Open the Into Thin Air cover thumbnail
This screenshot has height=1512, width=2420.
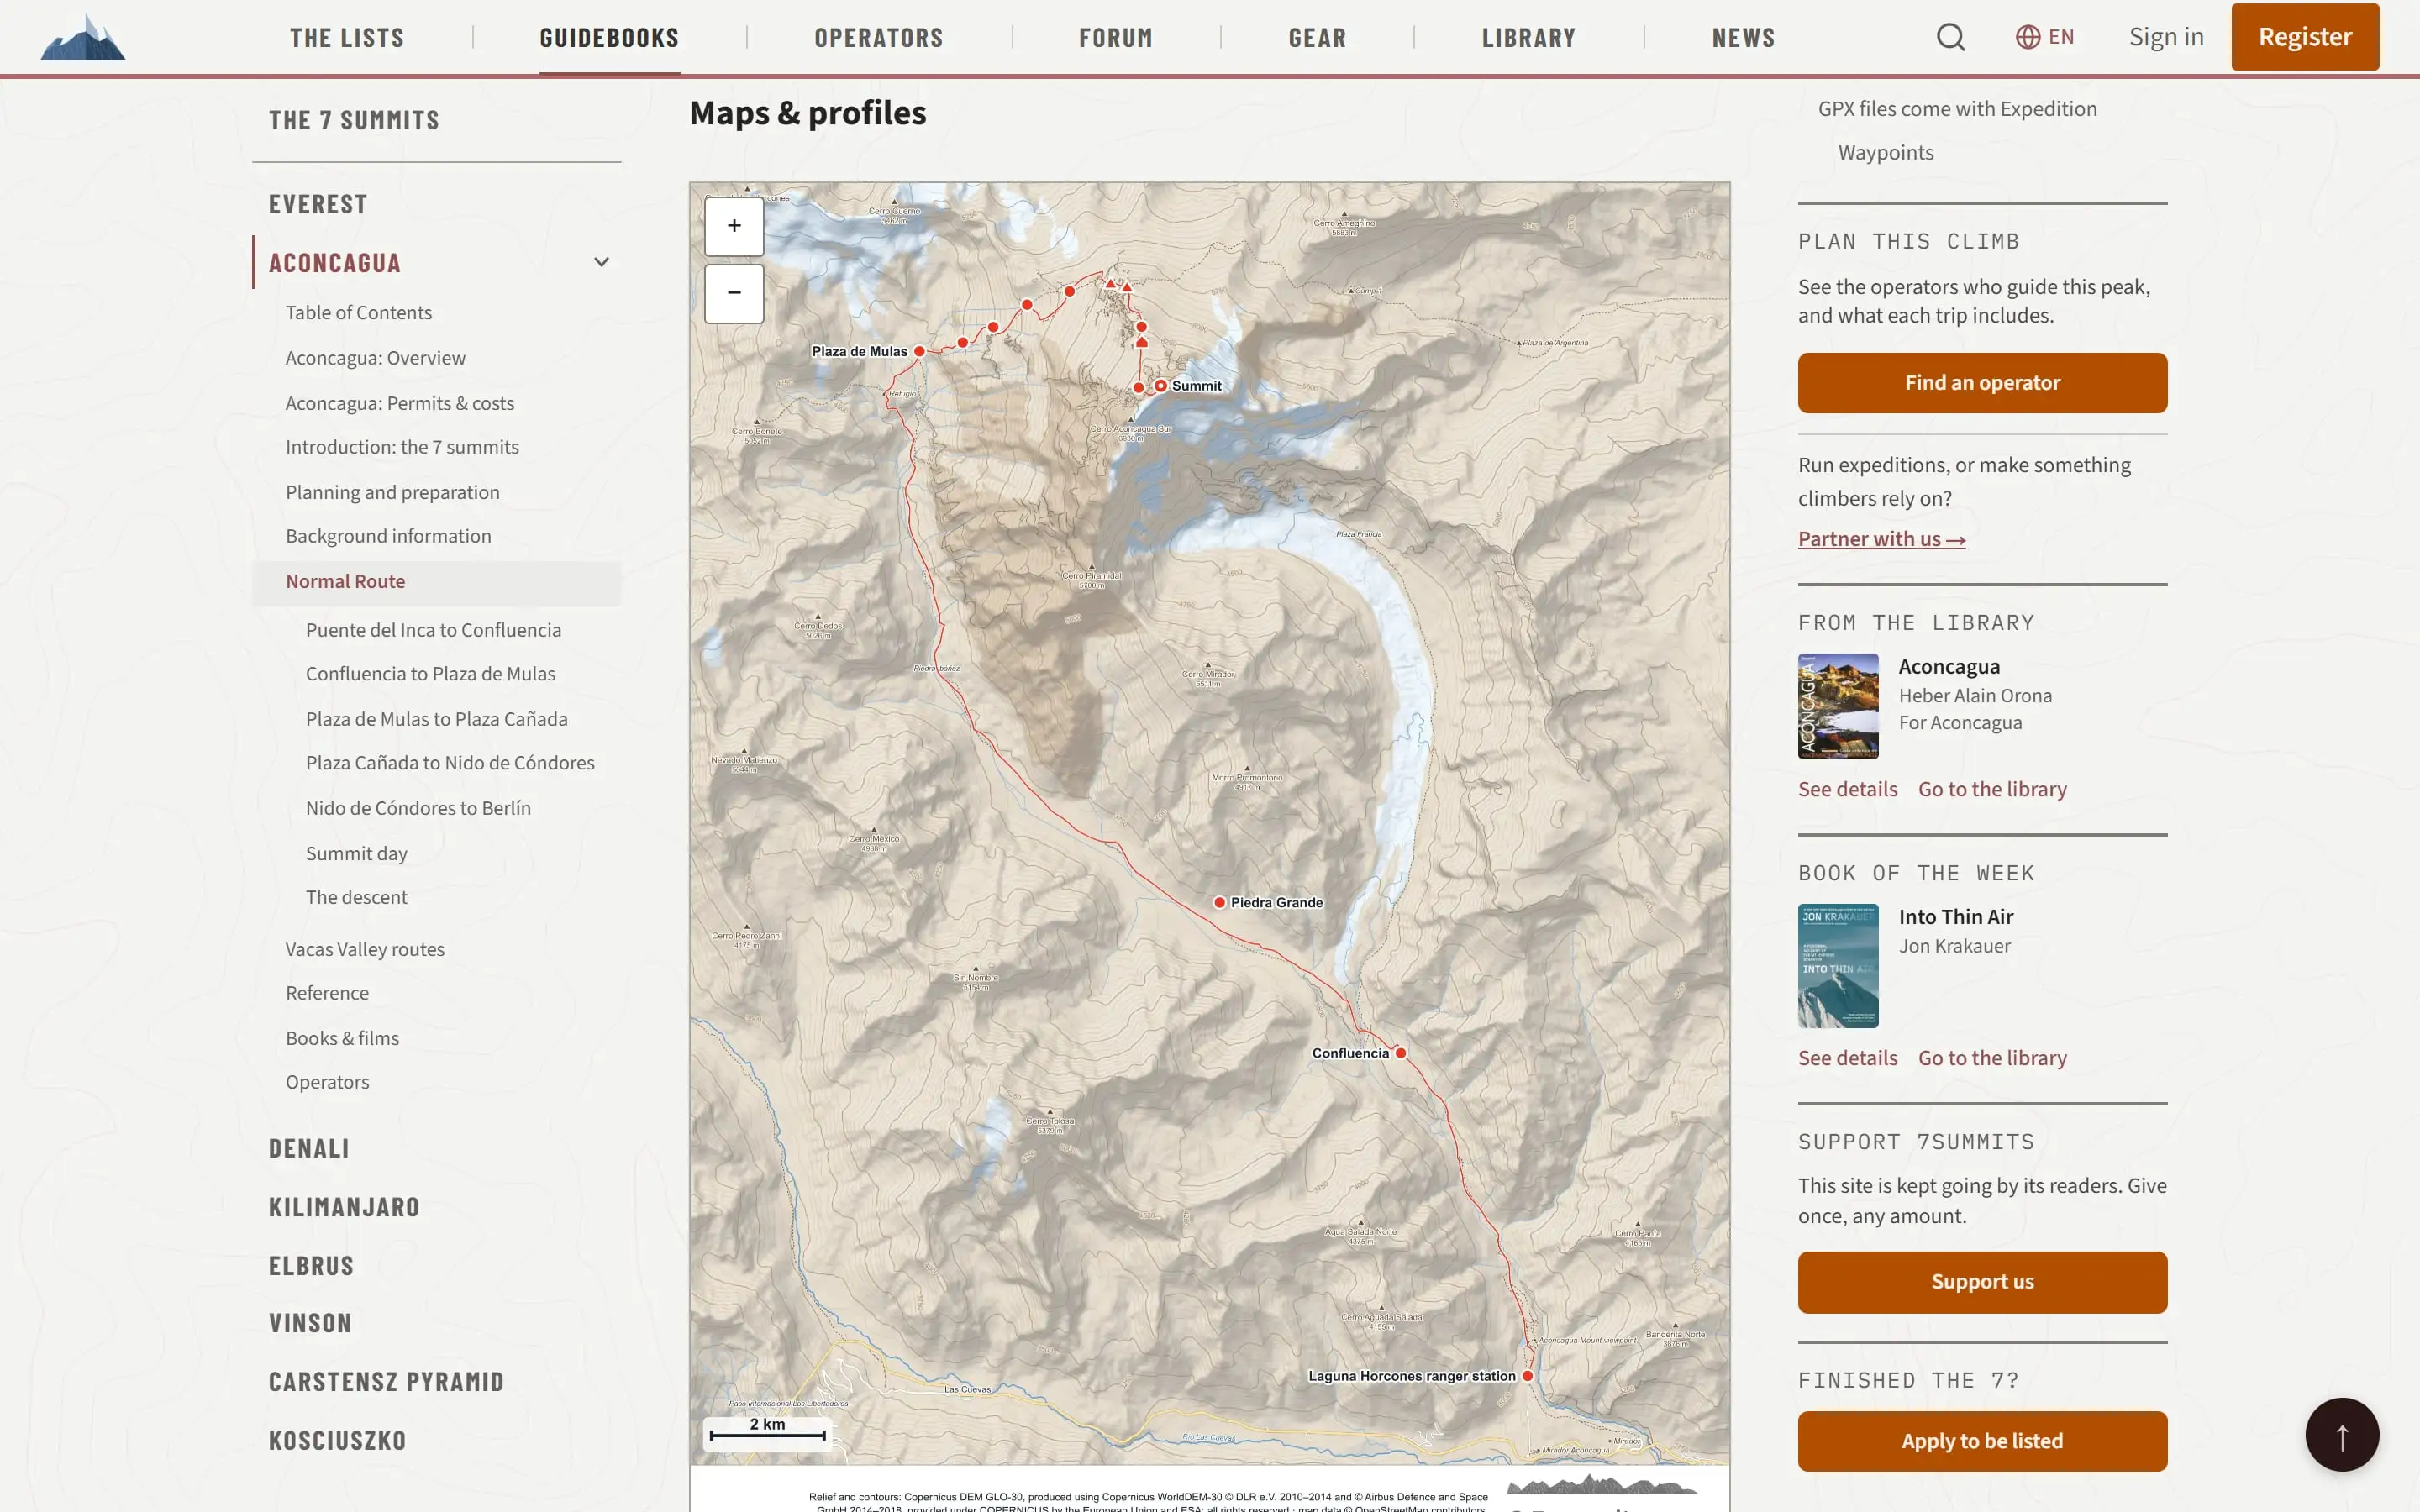click(1838, 966)
